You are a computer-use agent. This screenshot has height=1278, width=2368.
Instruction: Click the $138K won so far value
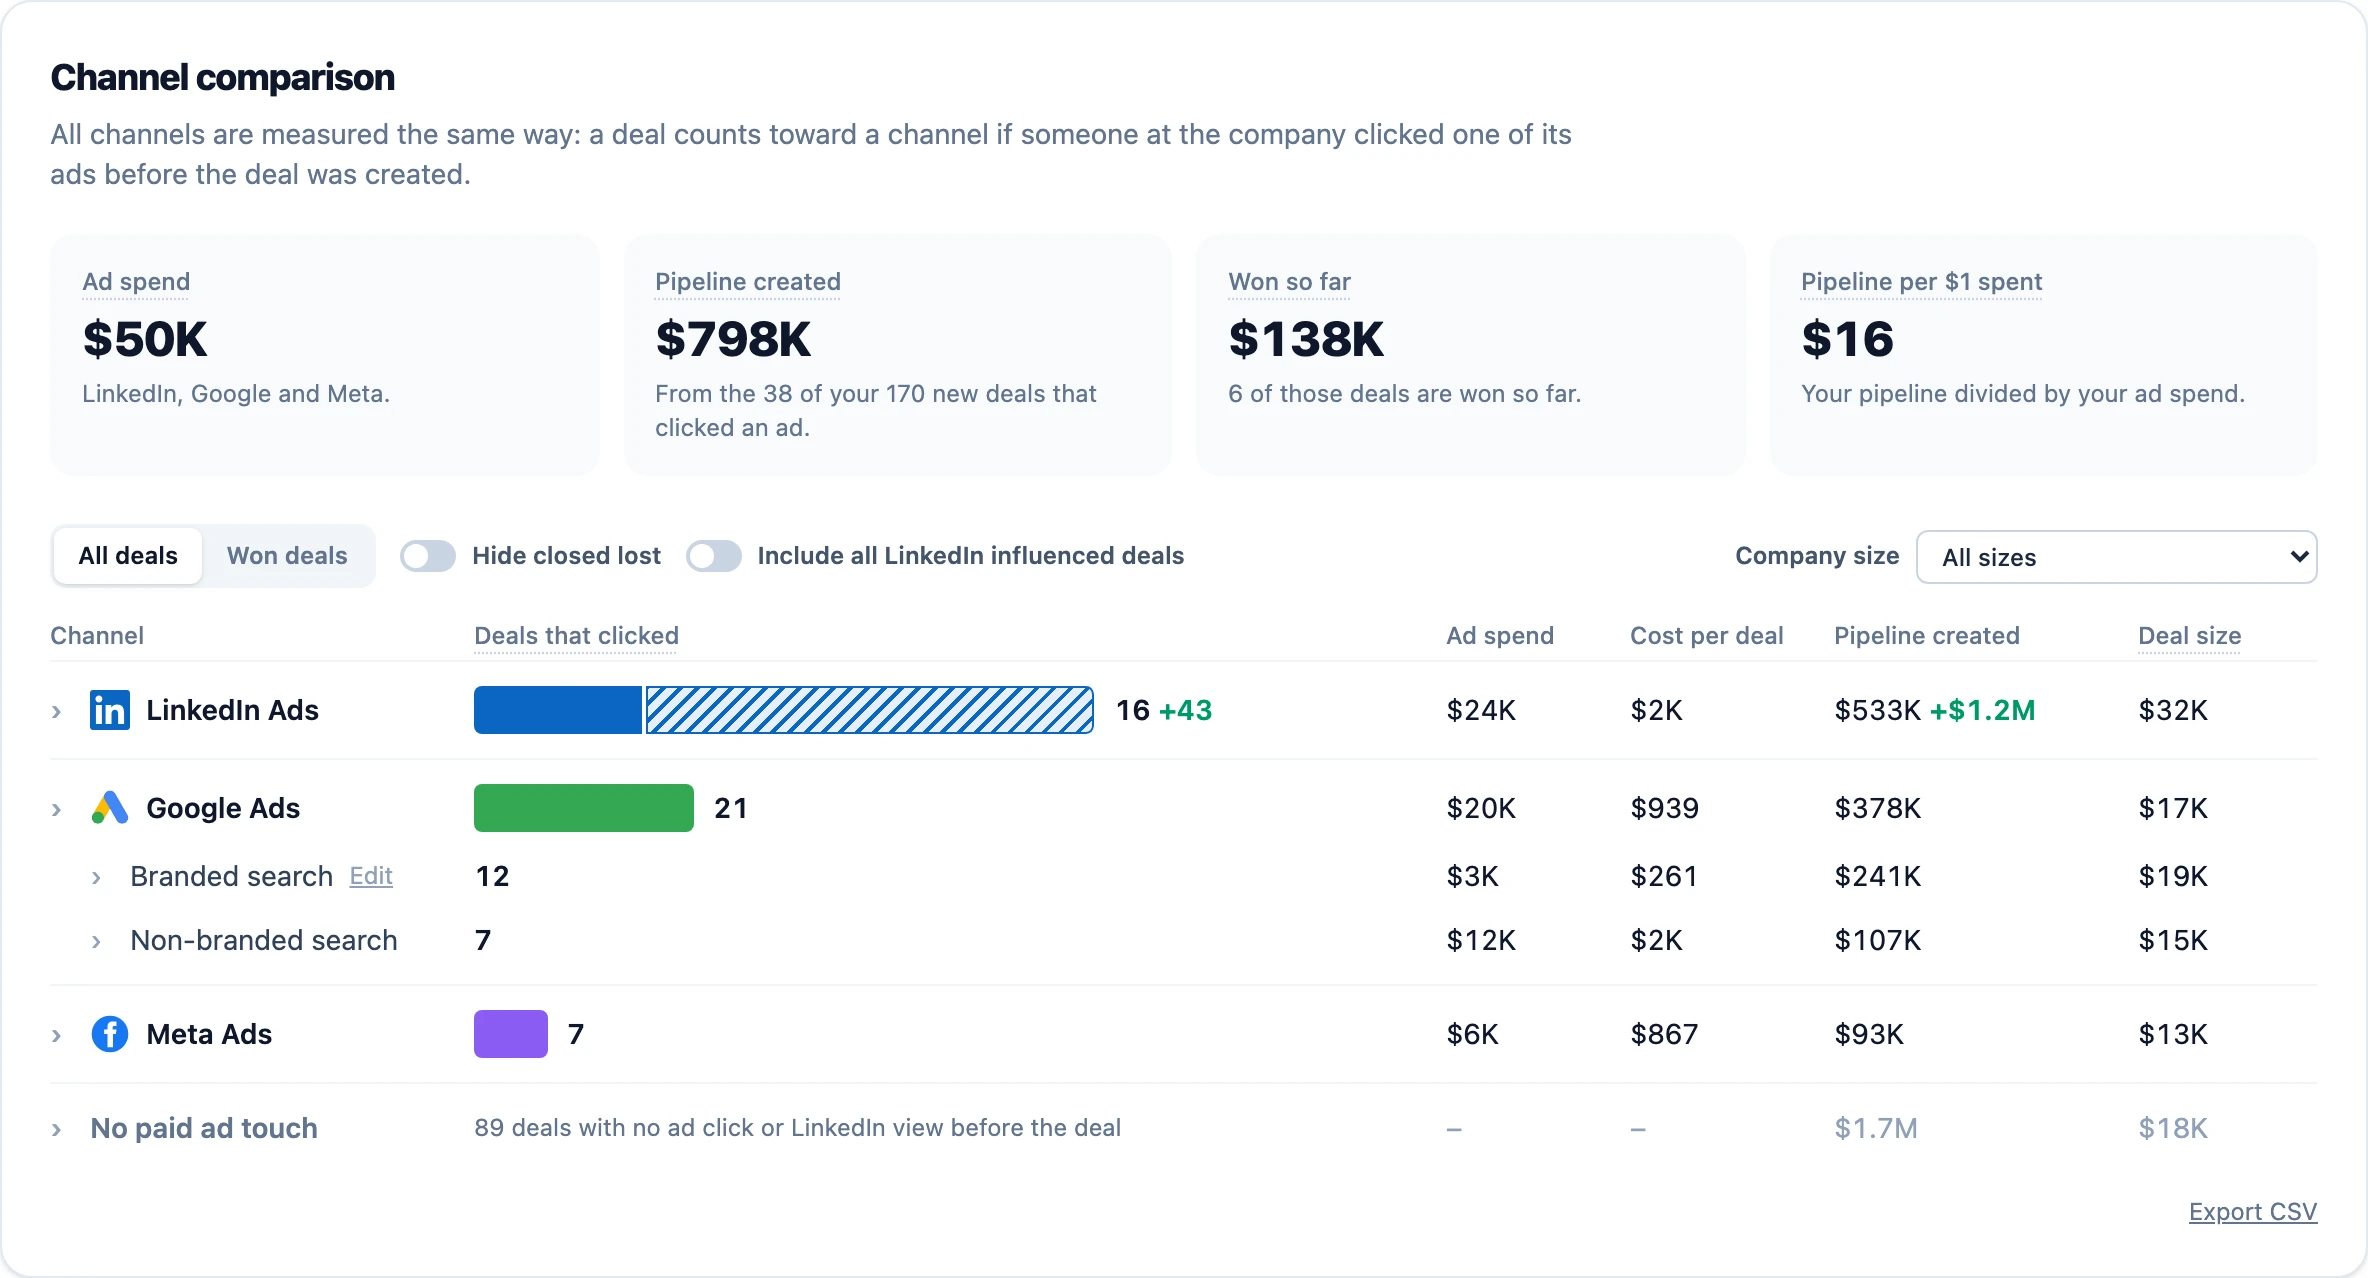tap(1306, 339)
